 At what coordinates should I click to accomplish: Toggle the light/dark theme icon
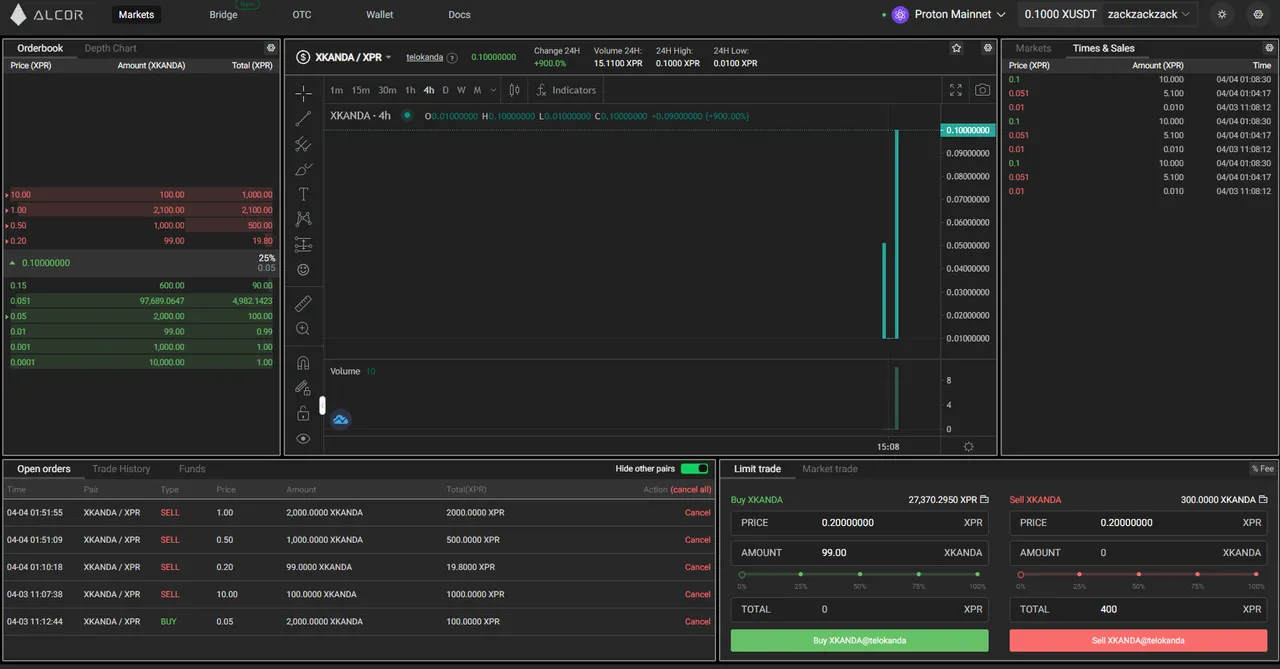coord(1222,15)
